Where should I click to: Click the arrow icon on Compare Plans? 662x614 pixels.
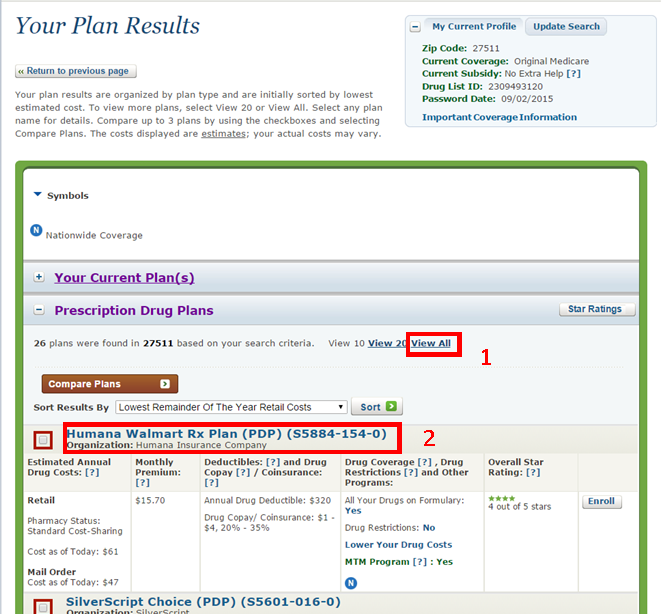[165, 384]
